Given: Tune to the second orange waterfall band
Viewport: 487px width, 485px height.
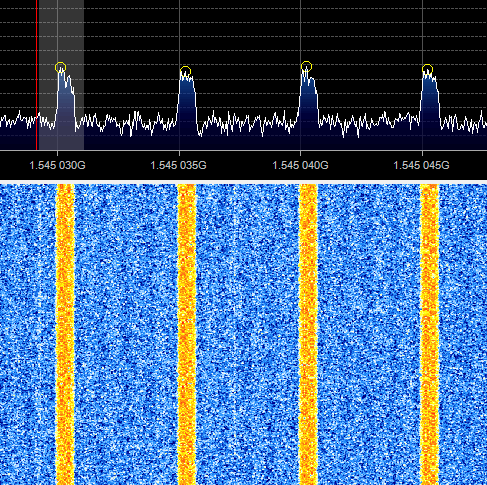Looking at the screenshot, I should (x=187, y=334).
